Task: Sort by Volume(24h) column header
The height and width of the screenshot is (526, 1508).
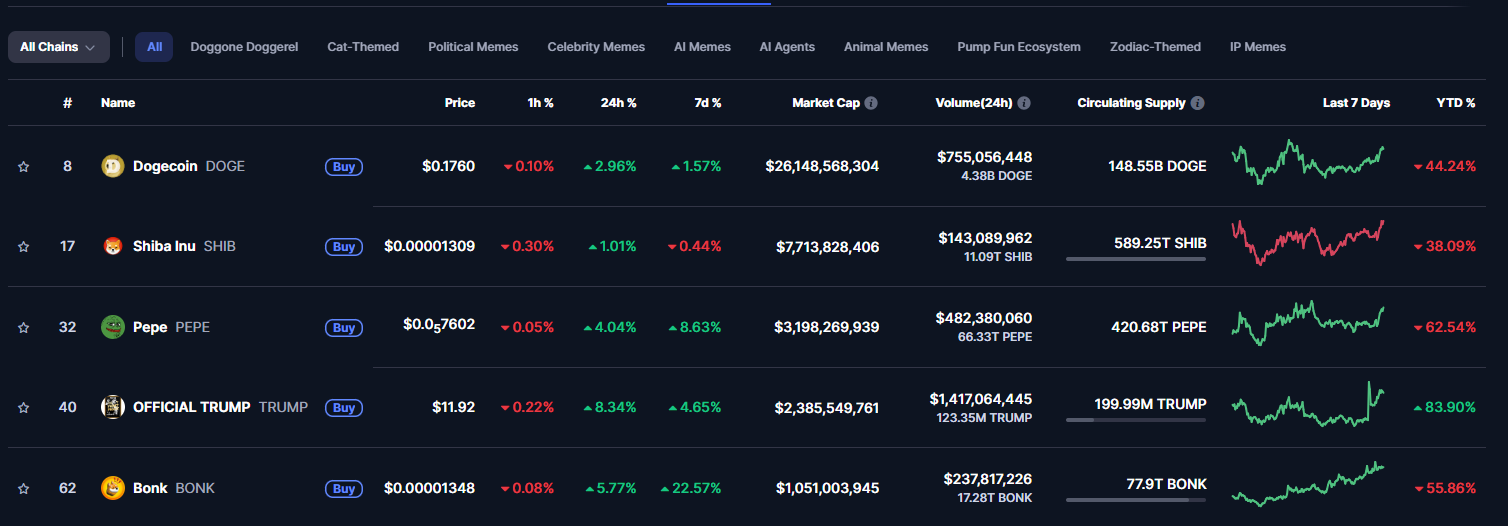Action: pyautogui.click(x=974, y=103)
